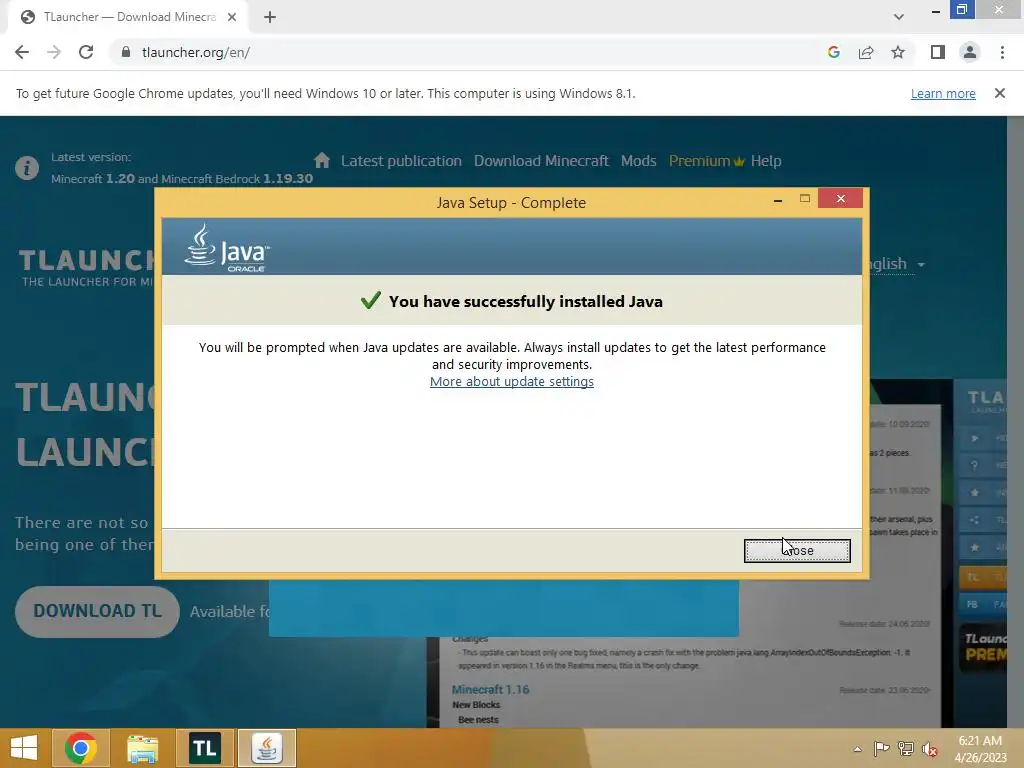Open Chrome's three-dot menu
The height and width of the screenshot is (768, 1024).
[x=1002, y=52]
